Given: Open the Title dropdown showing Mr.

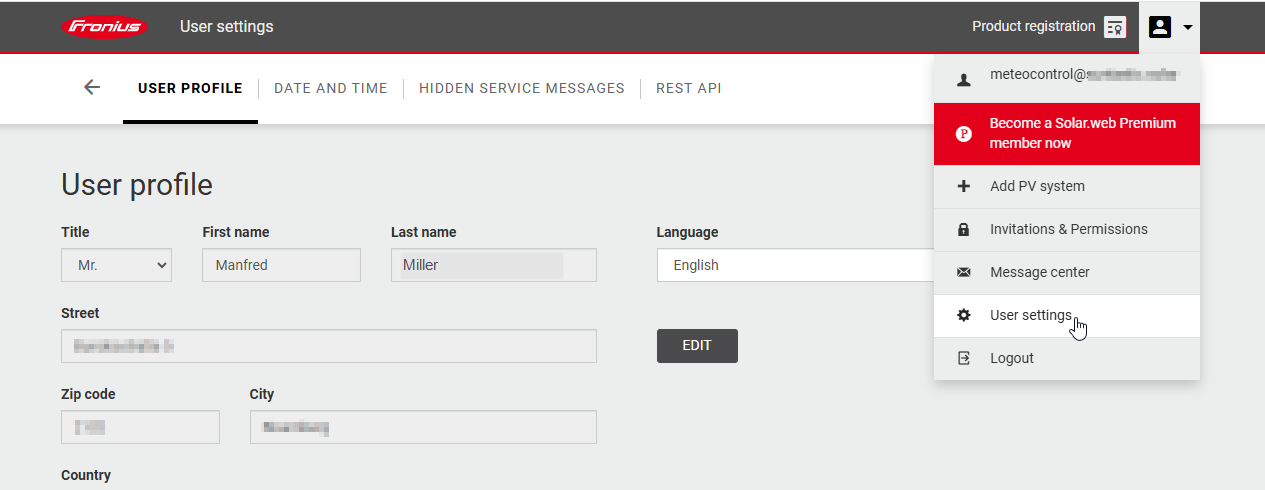Looking at the screenshot, I should click(116, 265).
